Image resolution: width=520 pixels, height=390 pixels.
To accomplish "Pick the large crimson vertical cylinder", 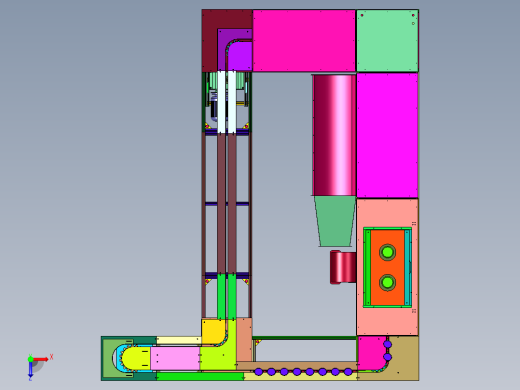I will [x=334, y=135].
